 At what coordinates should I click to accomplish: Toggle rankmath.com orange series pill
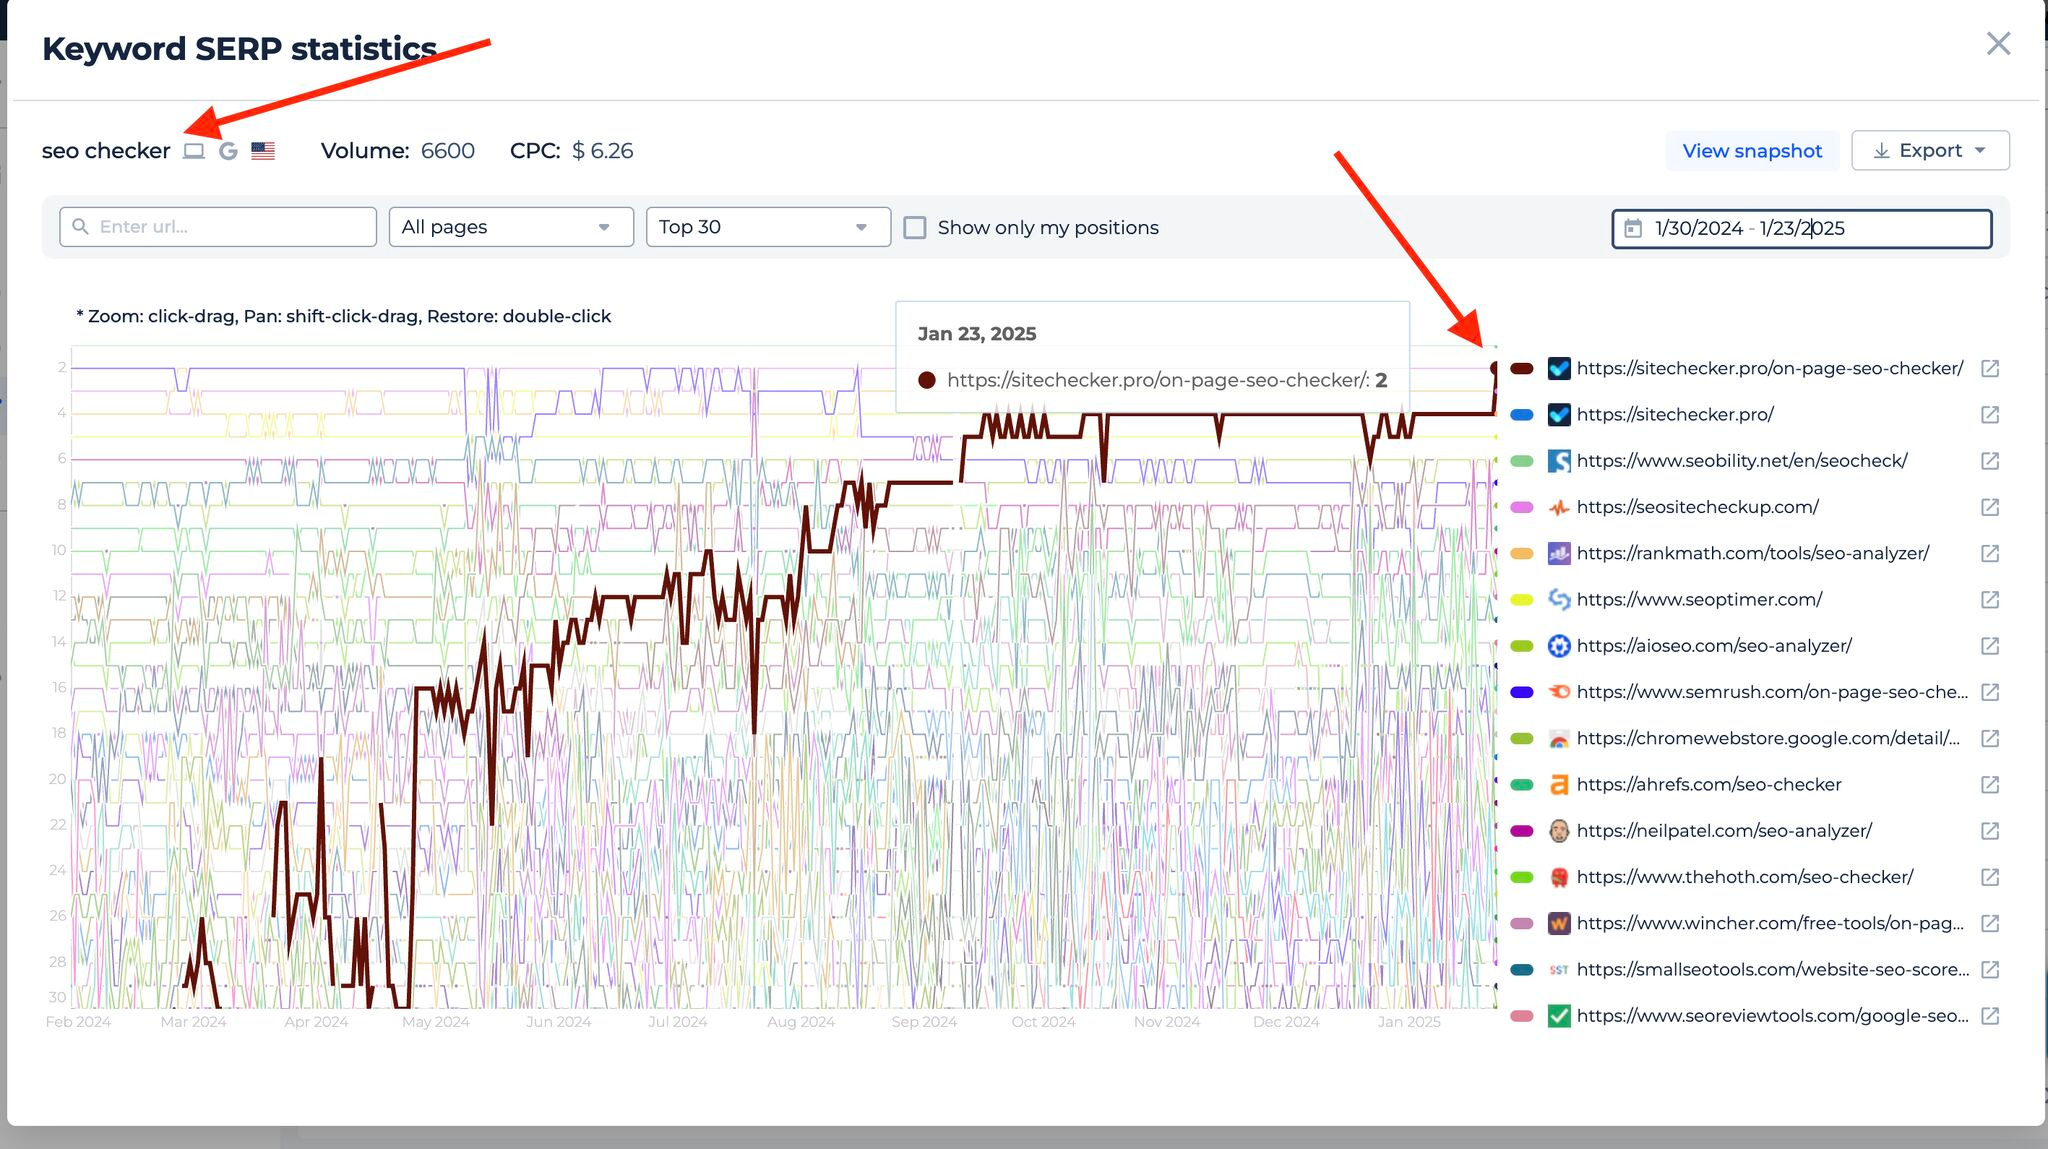[x=1522, y=553]
